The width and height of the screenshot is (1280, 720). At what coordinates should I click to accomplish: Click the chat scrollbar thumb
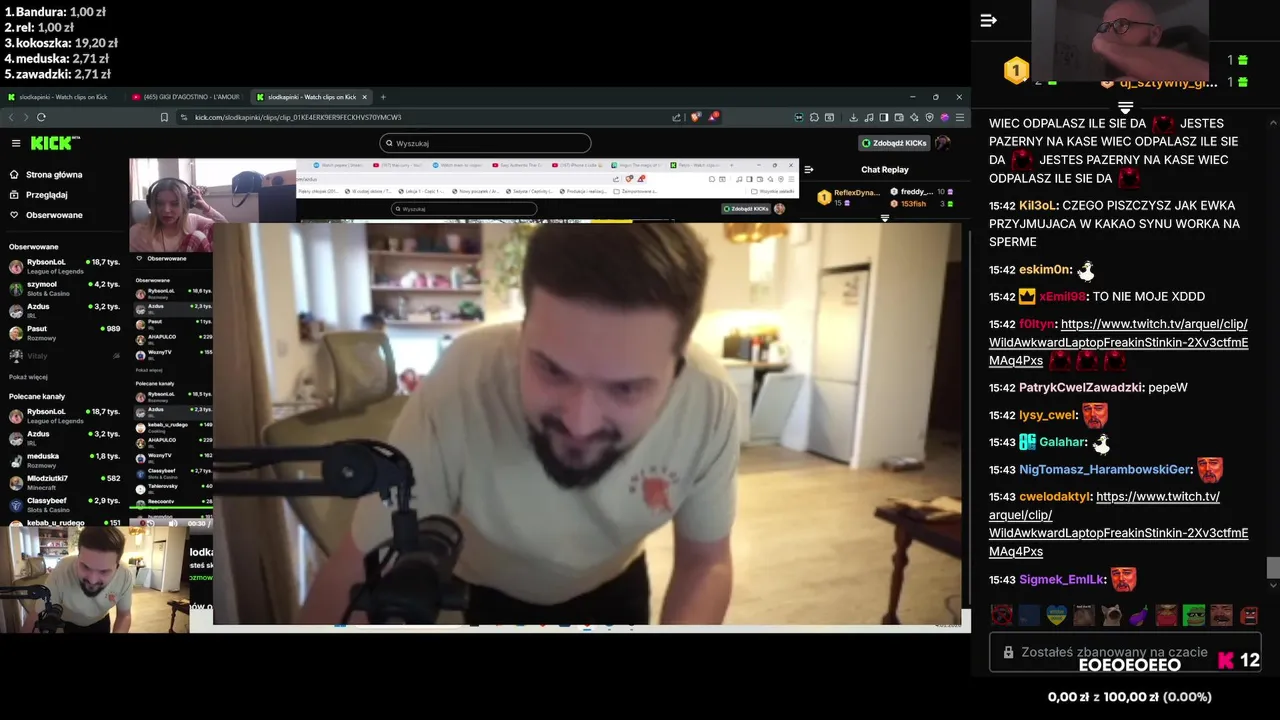pyautogui.click(x=1273, y=567)
